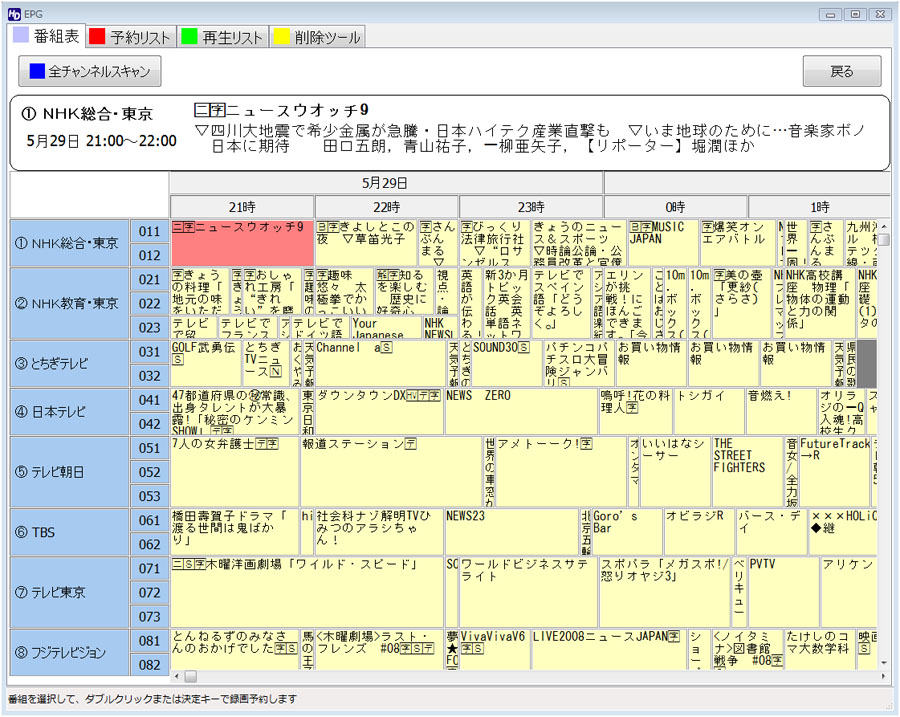
Task: Select channel ③ とちぎテレビ
Action: pyautogui.click(x=69, y=363)
